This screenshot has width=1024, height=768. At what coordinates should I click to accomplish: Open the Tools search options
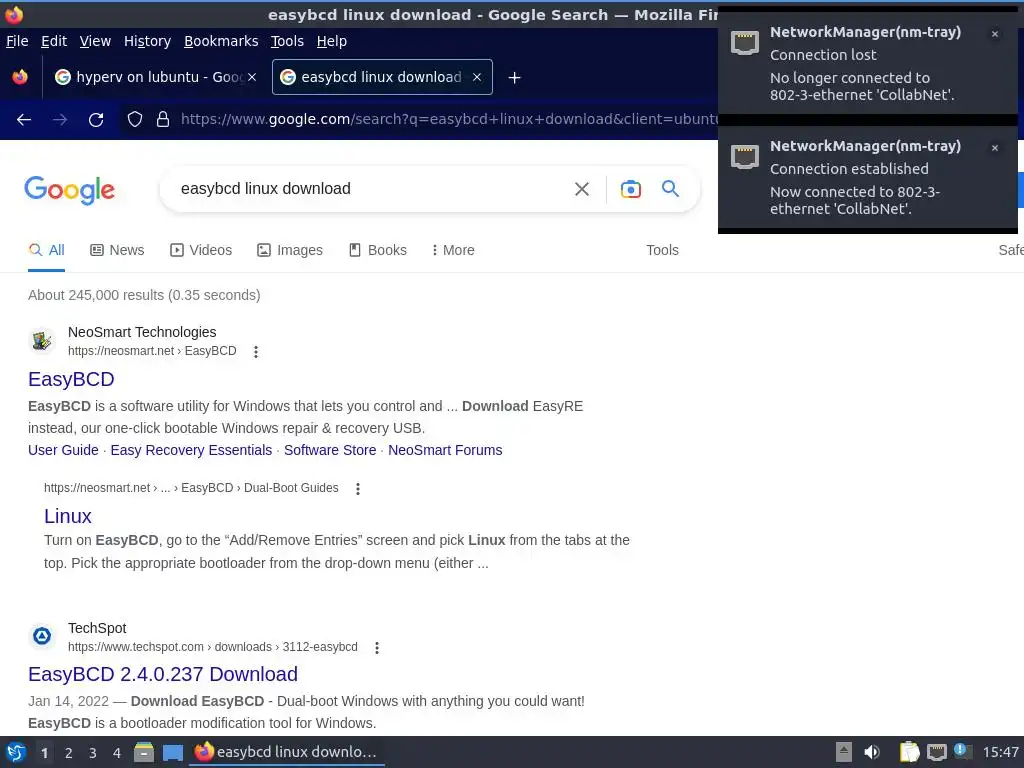[x=662, y=250]
